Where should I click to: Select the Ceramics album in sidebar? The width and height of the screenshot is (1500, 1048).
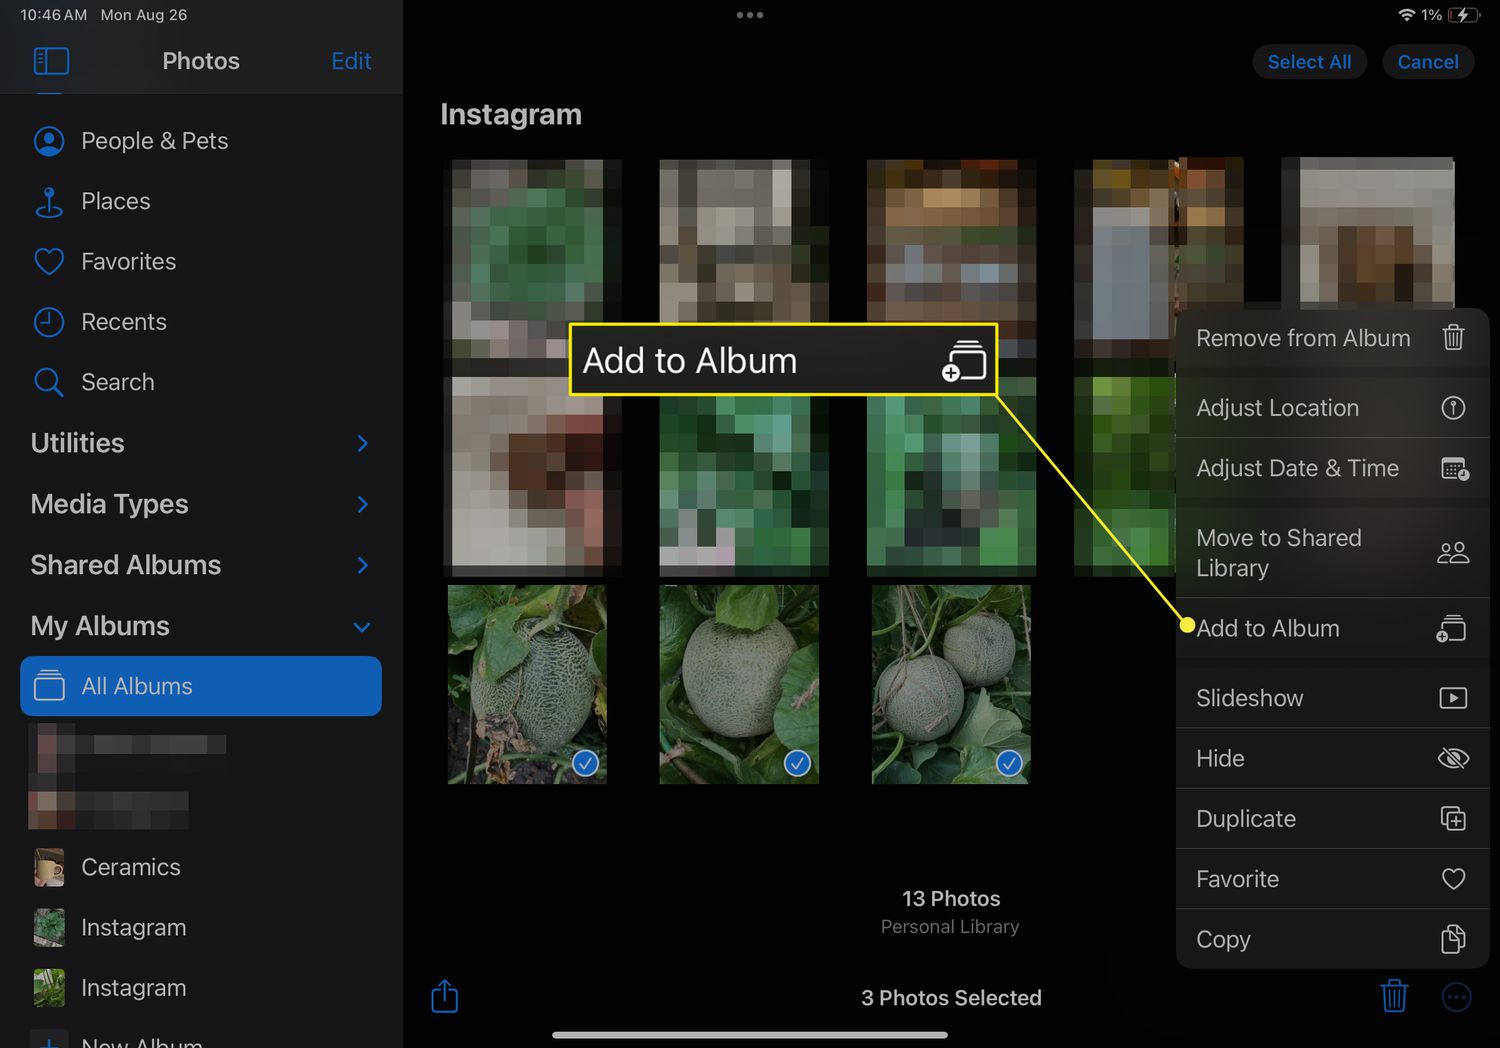[x=130, y=867]
